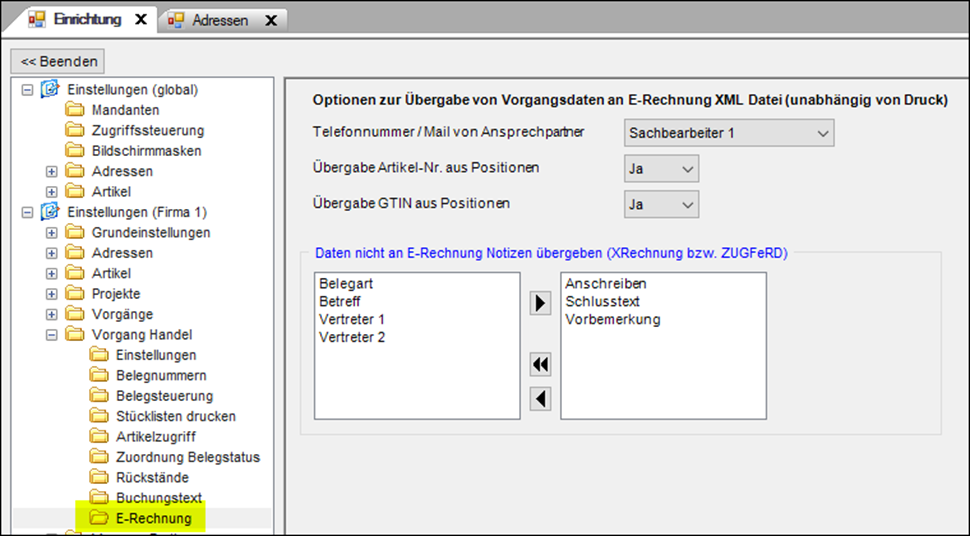Expand the Projekte tree node
This screenshot has height=536, width=970.
52,294
